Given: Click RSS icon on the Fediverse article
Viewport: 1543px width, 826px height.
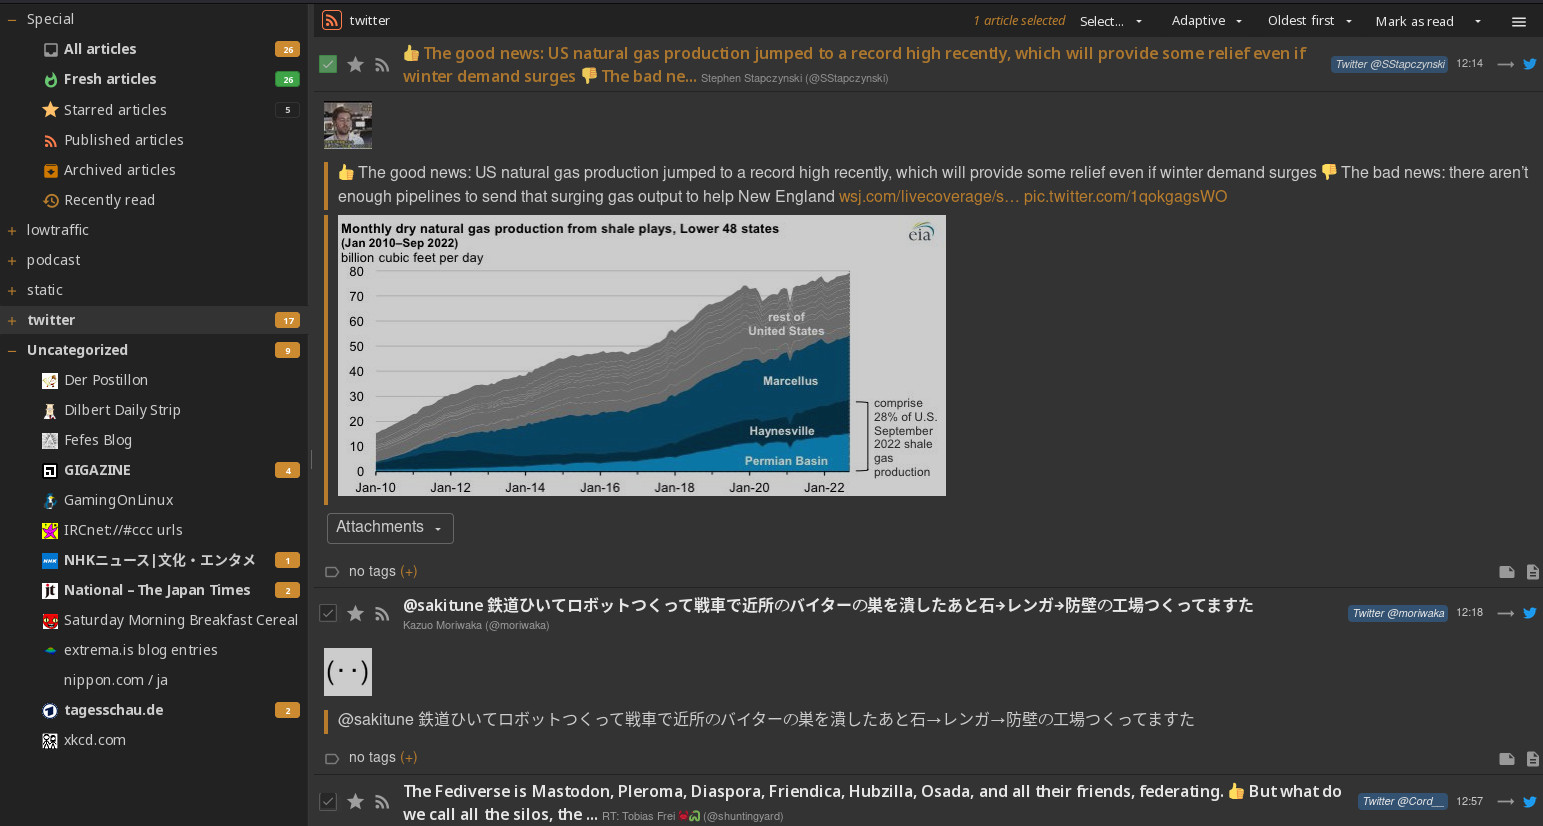Looking at the screenshot, I should coord(382,802).
